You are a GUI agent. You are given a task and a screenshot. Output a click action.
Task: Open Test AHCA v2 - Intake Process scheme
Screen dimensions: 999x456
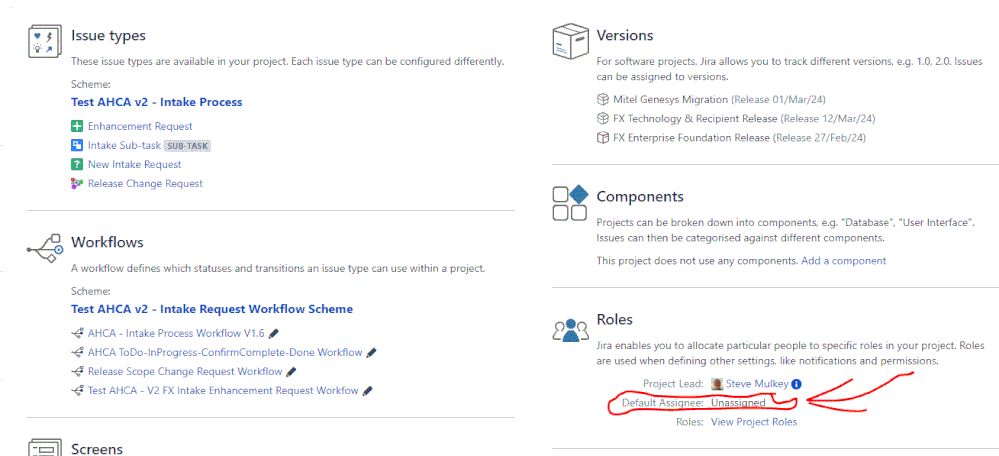pos(157,102)
